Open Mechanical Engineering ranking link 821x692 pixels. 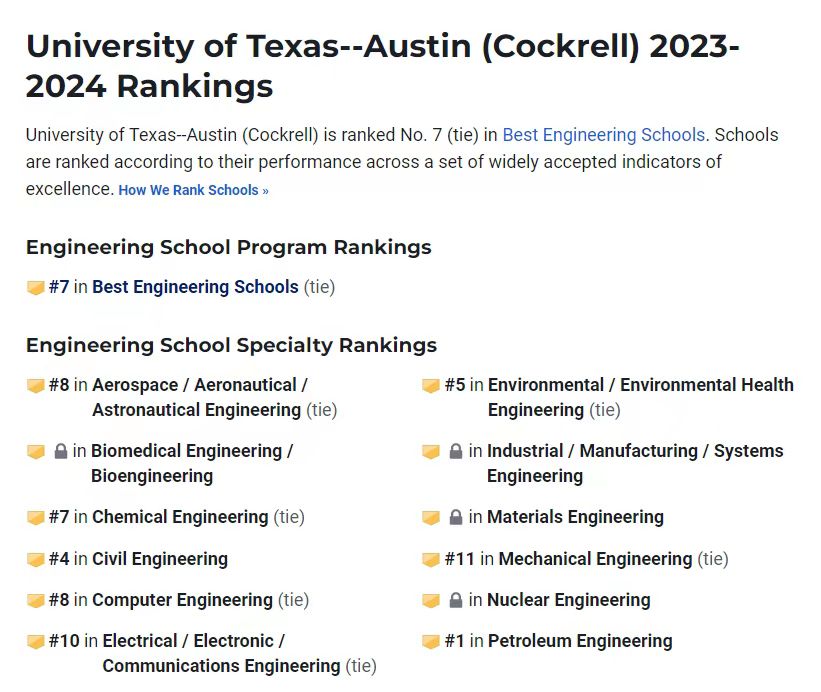pyautogui.click(x=595, y=559)
